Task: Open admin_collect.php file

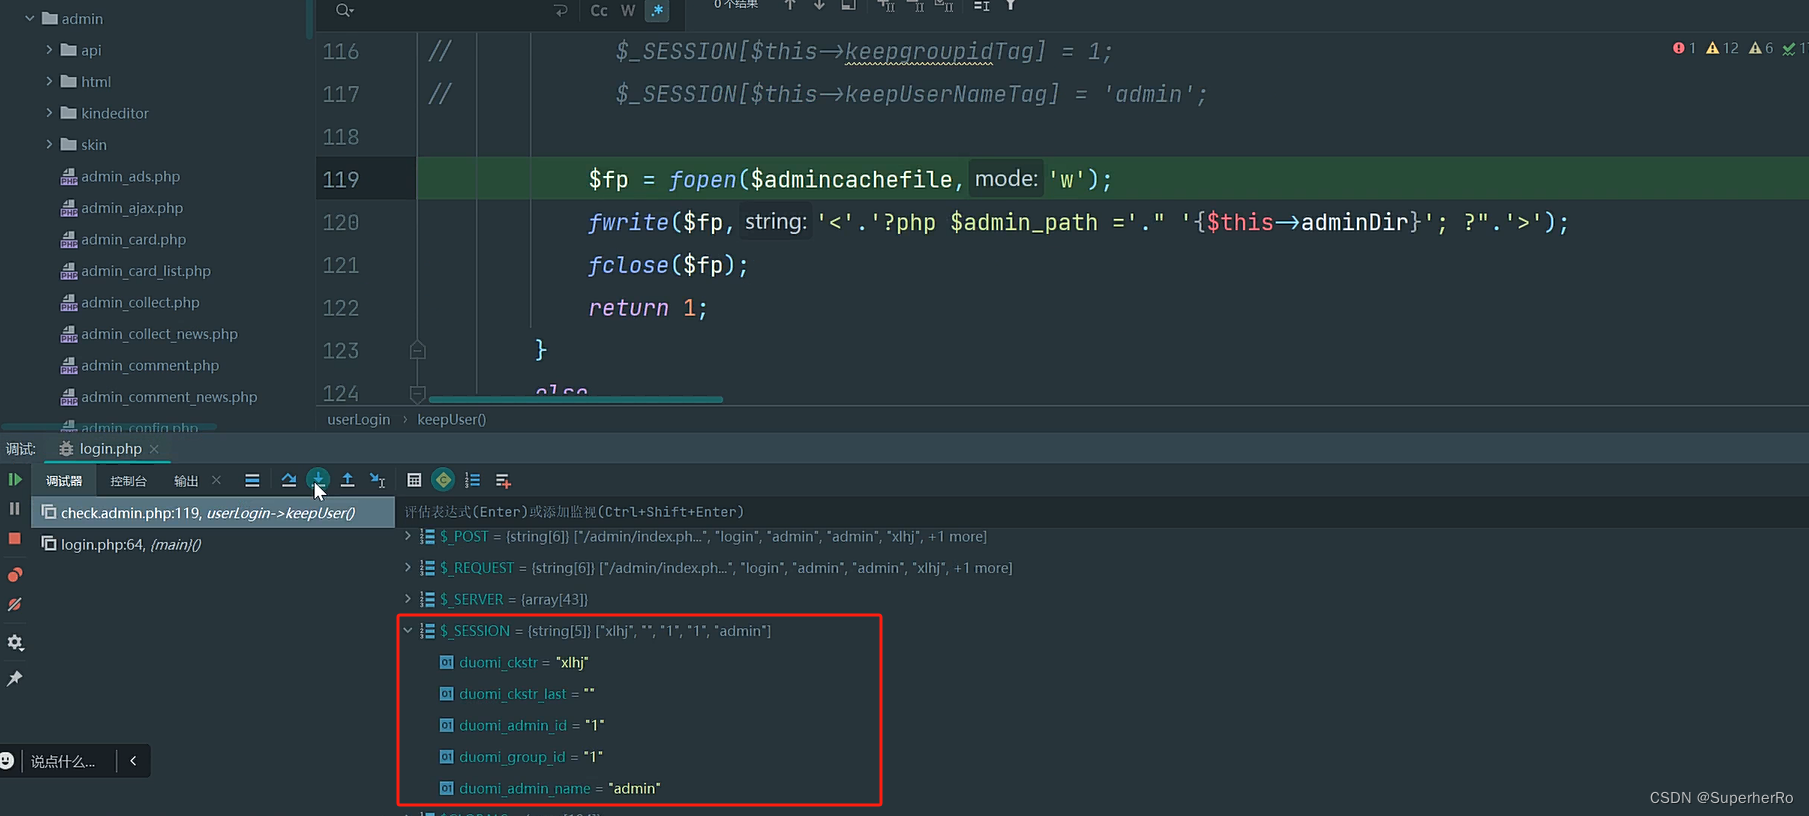Action: coord(140,302)
